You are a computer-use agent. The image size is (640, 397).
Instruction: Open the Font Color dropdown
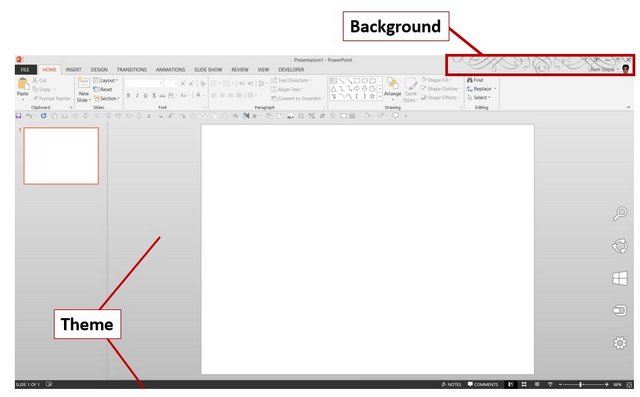(x=199, y=95)
